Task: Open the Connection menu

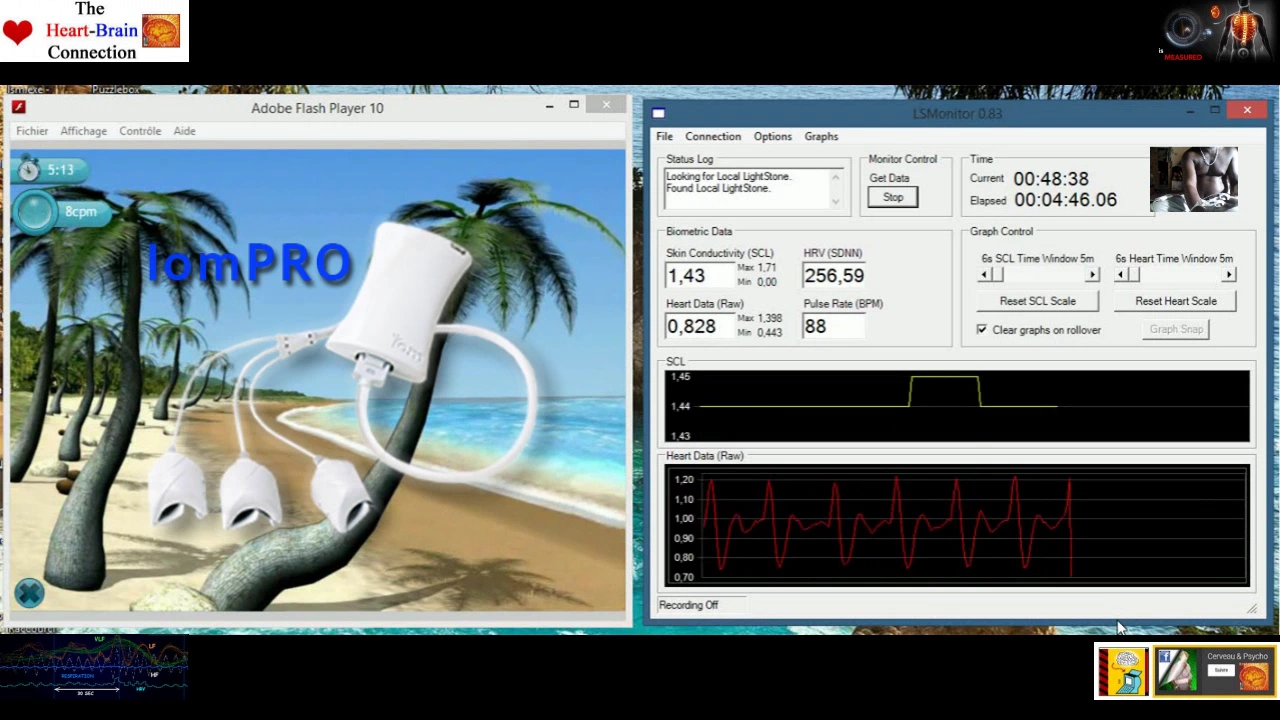Action: point(713,137)
